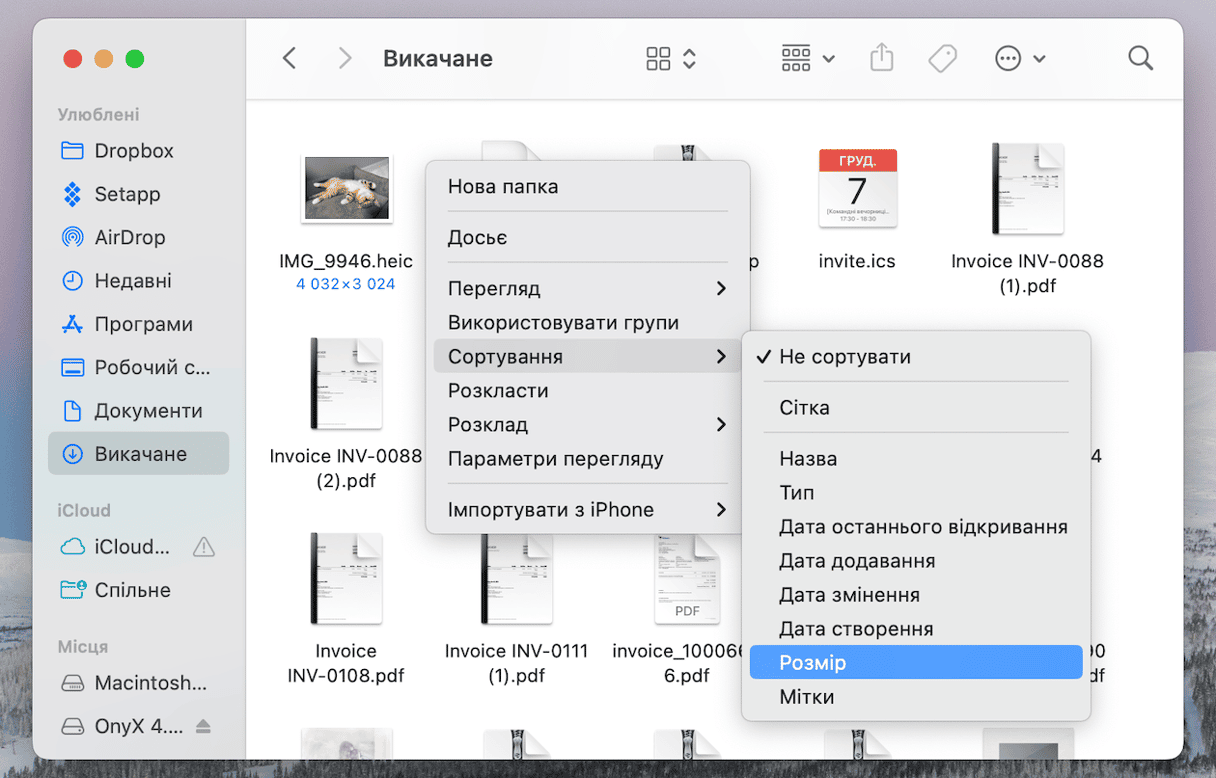Image resolution: width=1216 pixels, height=778 pixels.
Task: Sort by "Дата додавання"
Action: pyautogui.click(x=857, y=561)
